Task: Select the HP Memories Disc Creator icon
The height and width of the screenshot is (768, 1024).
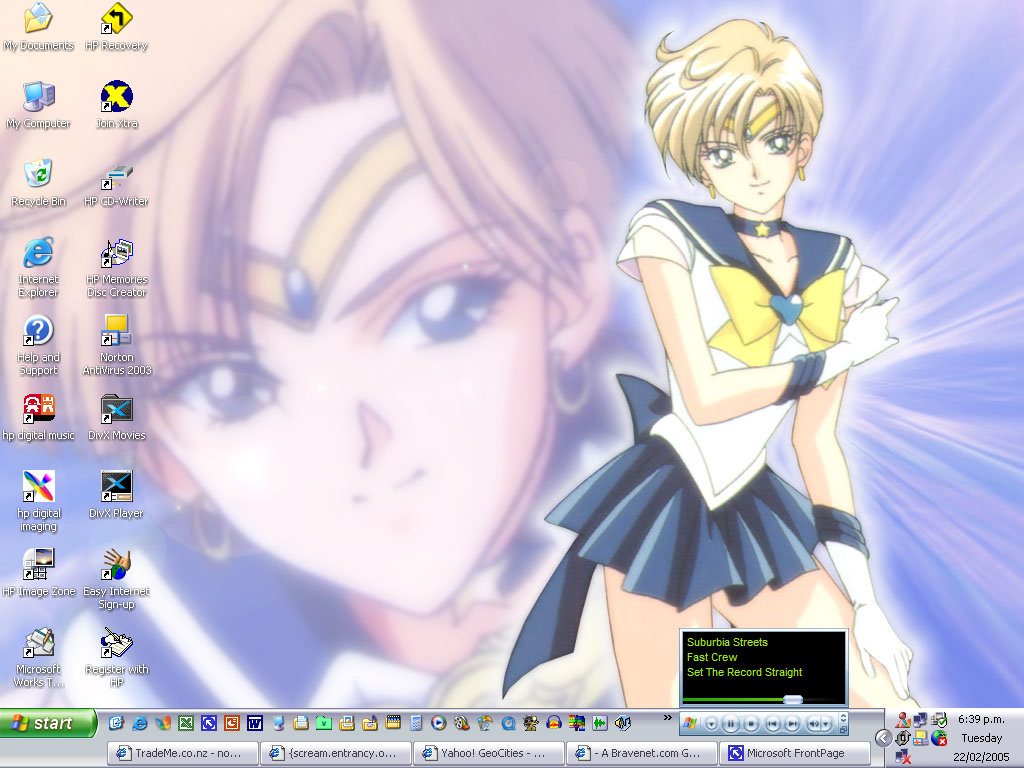Action: point(116,267)
